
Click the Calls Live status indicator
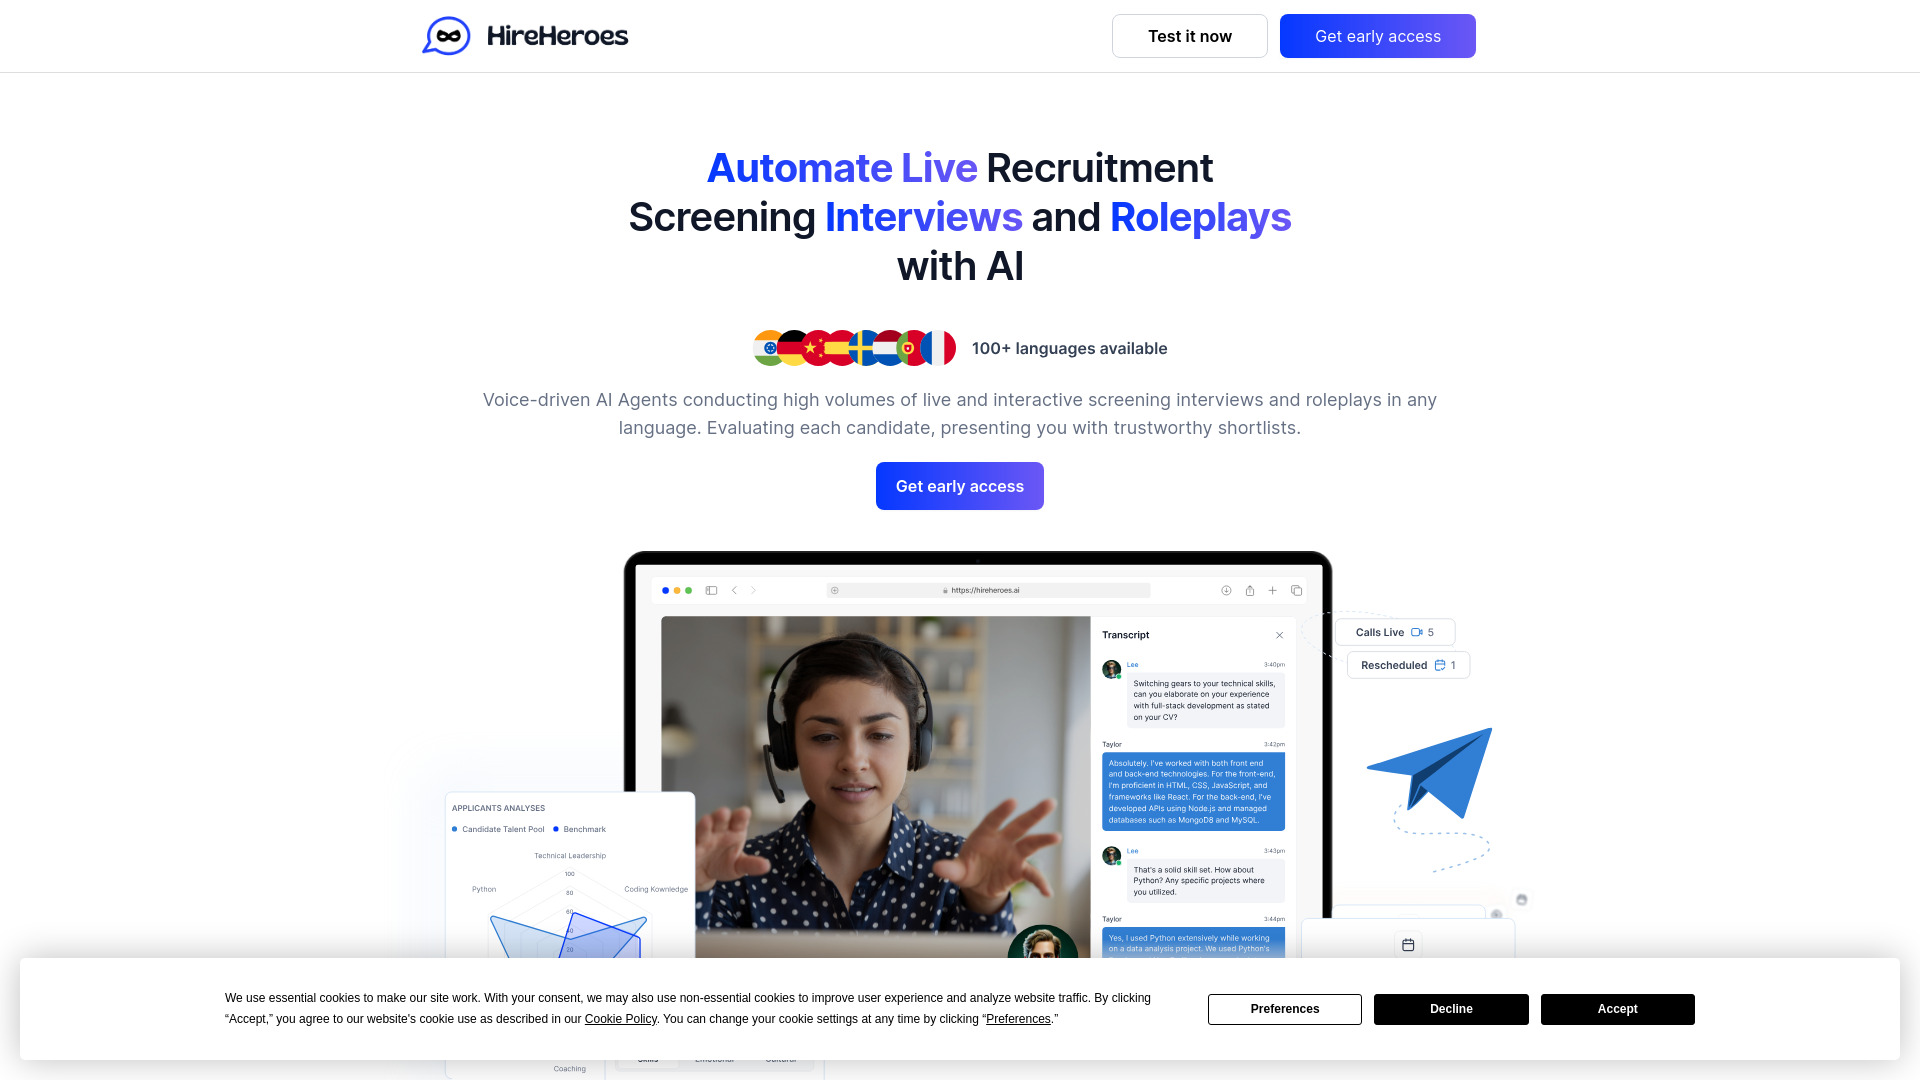point(1394,632)
